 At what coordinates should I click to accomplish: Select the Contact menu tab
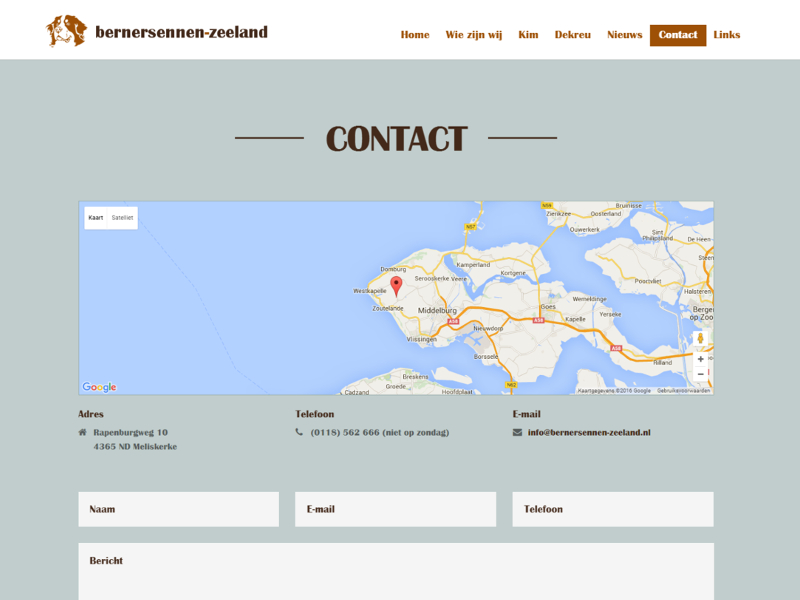678,35
